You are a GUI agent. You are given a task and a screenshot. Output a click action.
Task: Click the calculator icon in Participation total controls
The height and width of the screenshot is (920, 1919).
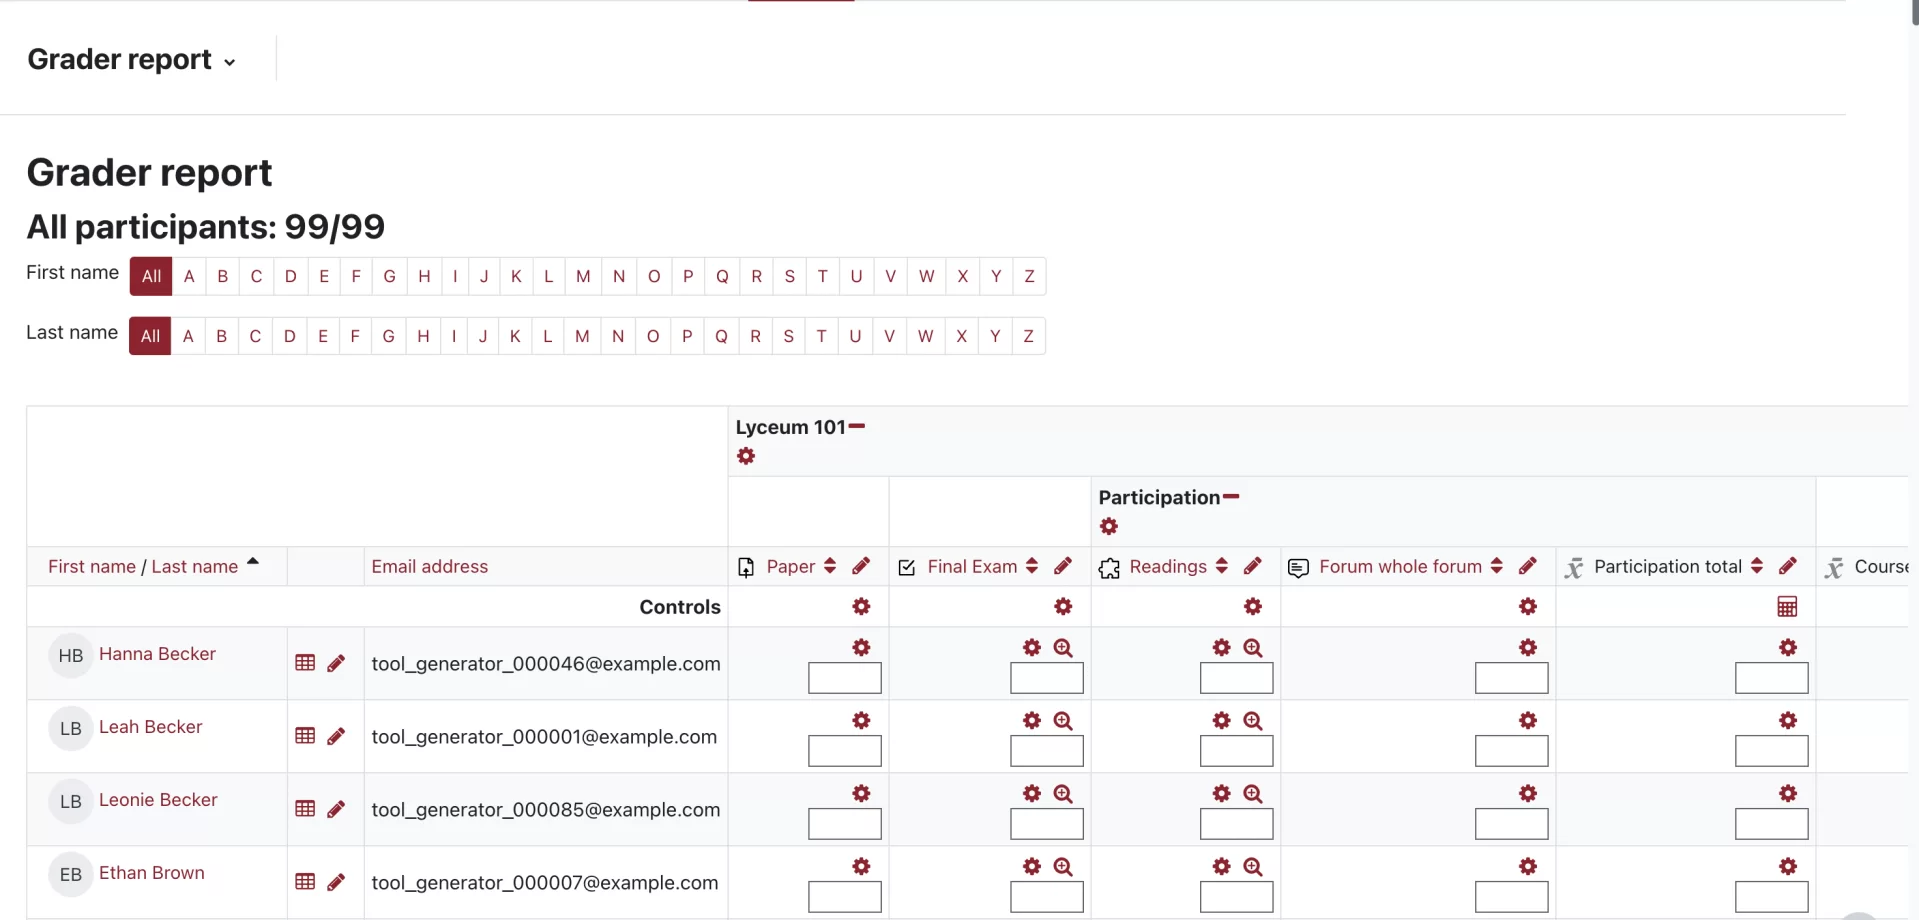[1787, 607]
